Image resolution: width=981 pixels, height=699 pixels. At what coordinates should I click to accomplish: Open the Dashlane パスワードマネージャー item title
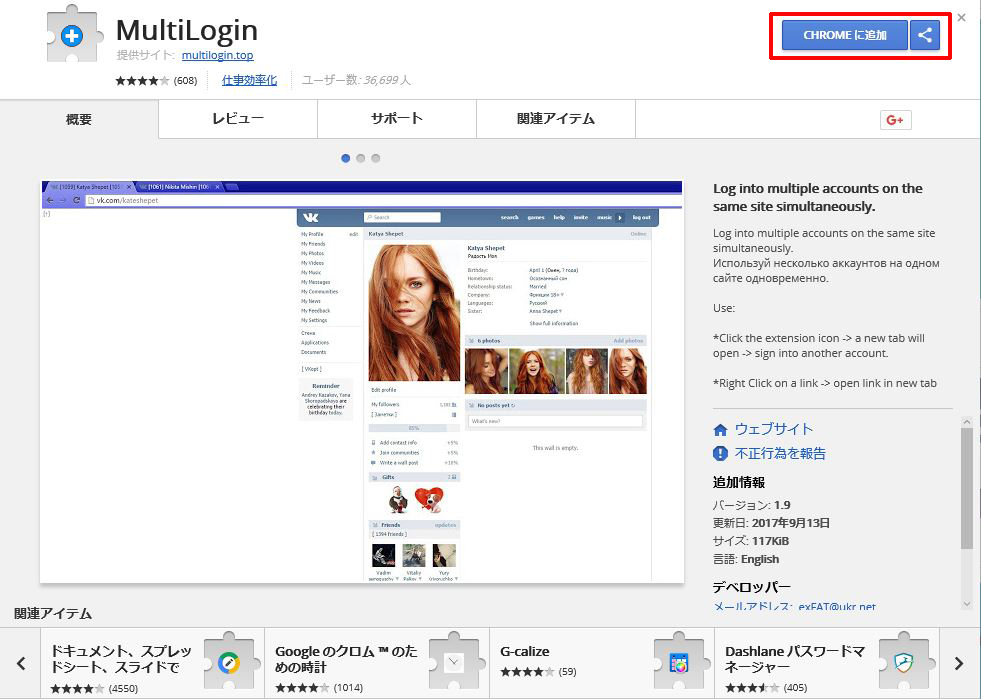[x=795, y=659]
